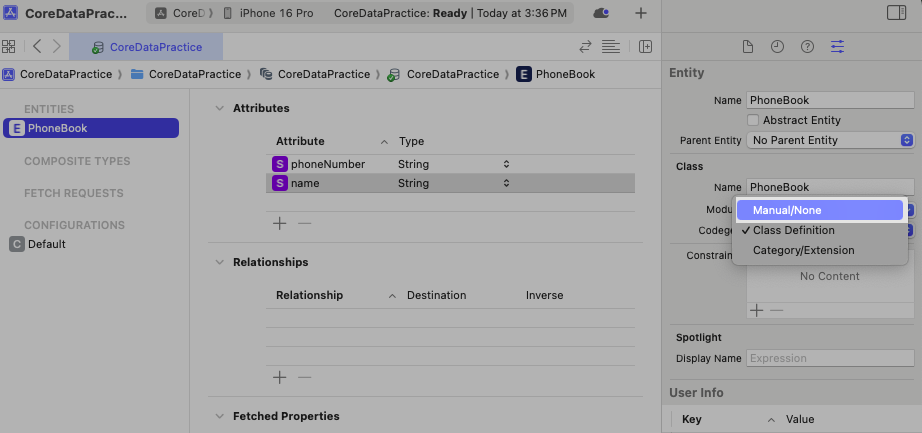Click the CoreDataPractice project breadcrumb
The image size is (922, 433).
point(58,74)
